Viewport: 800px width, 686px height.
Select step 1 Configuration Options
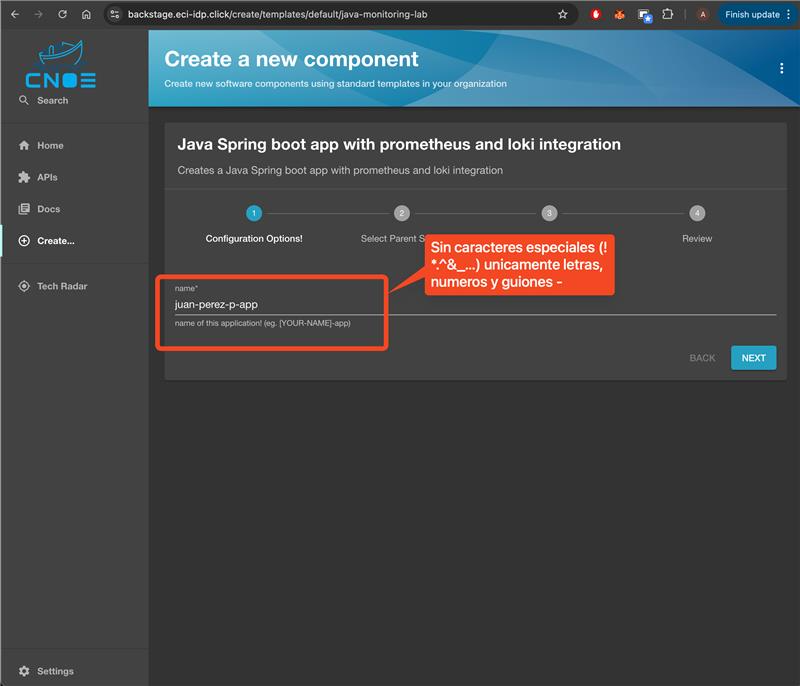[254, 213]
